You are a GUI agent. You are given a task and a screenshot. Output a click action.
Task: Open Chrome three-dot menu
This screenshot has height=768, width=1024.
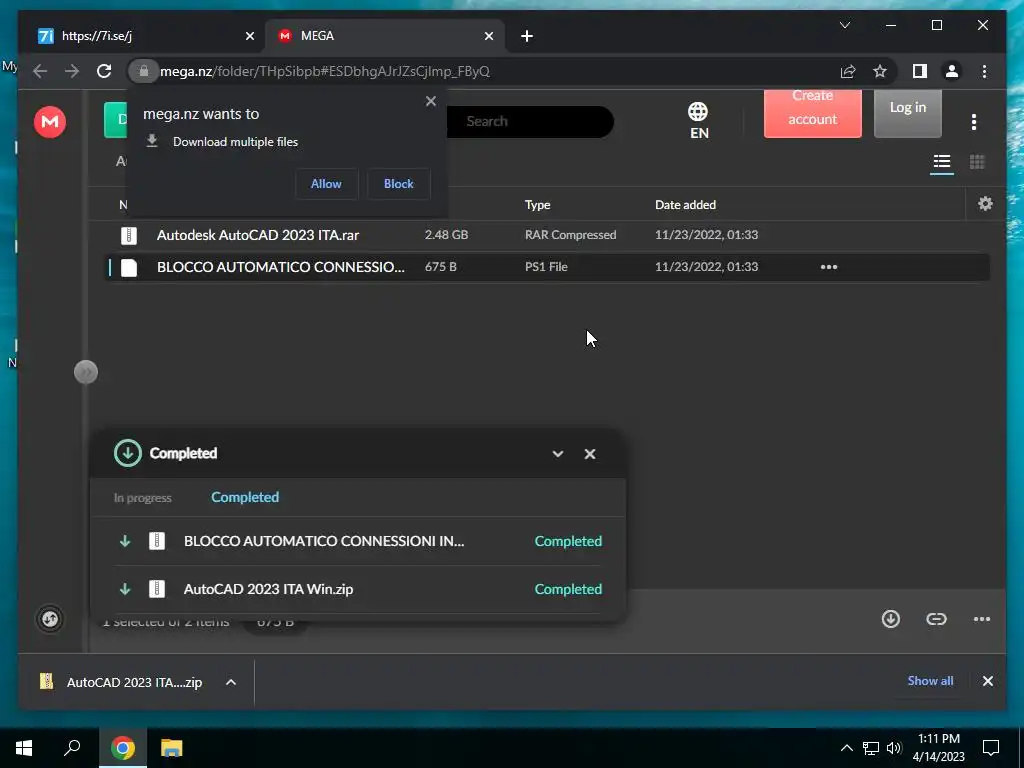click(984, 71)
